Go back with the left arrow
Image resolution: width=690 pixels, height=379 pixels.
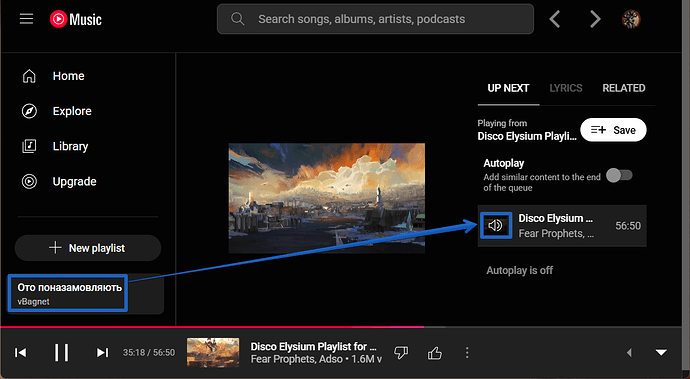click(x=555, y=19)
